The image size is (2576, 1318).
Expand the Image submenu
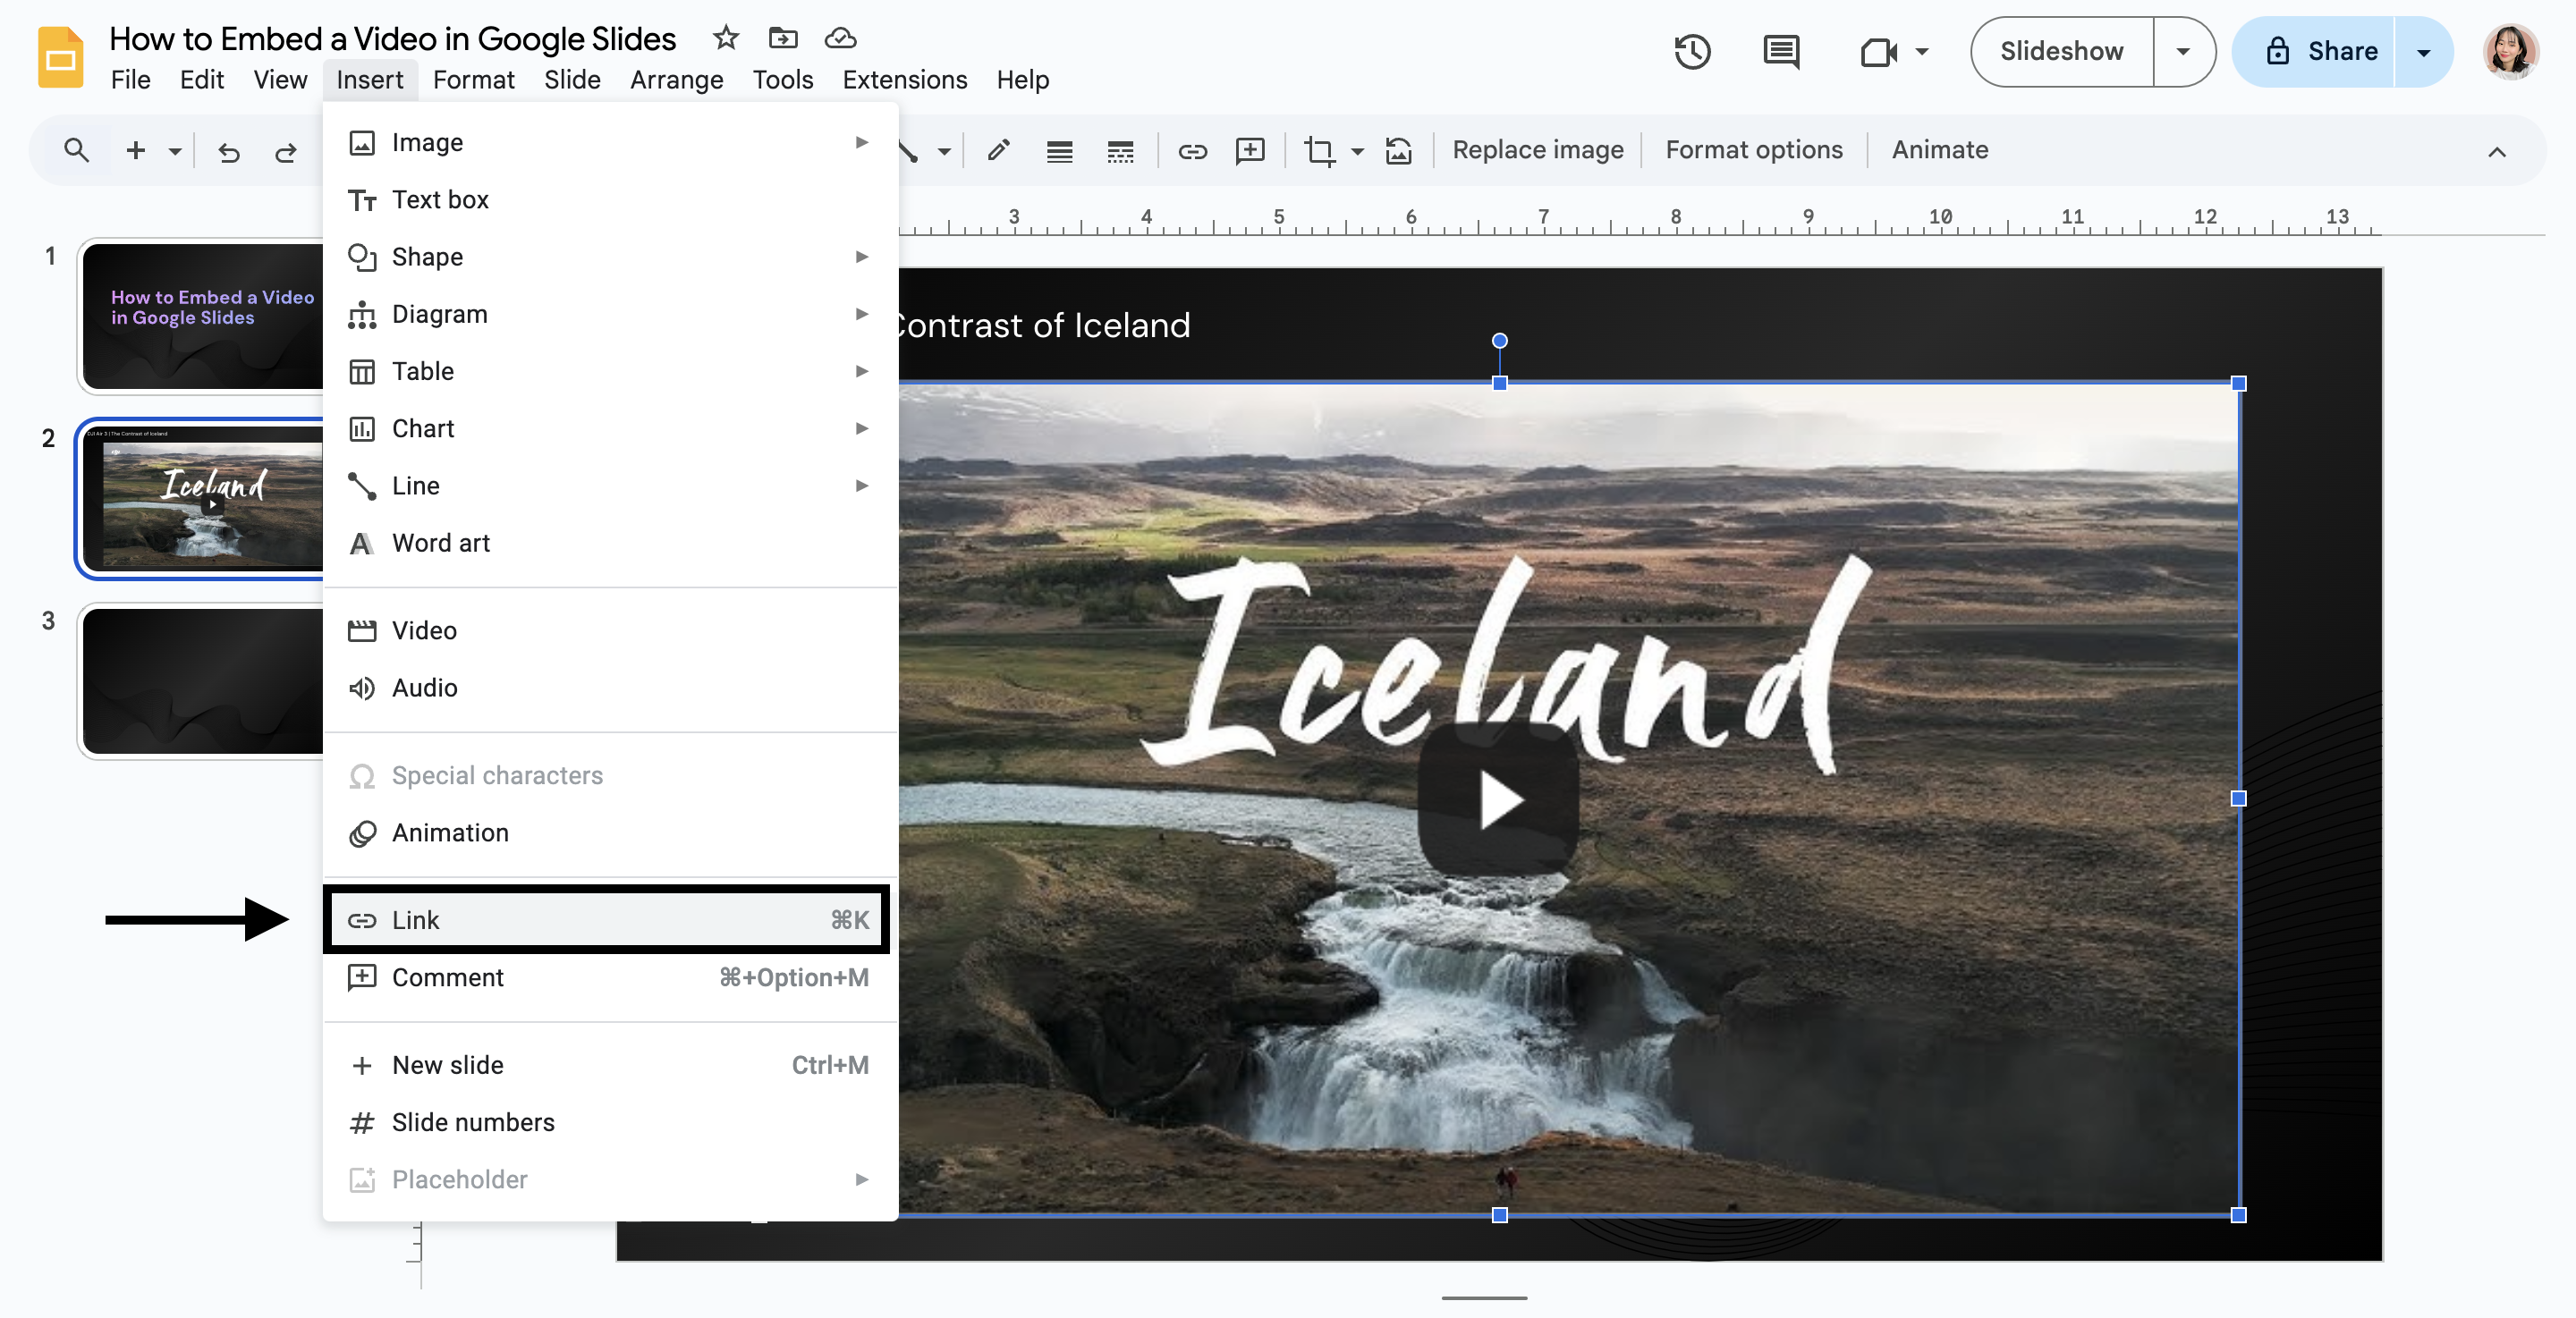pos(610,142)
